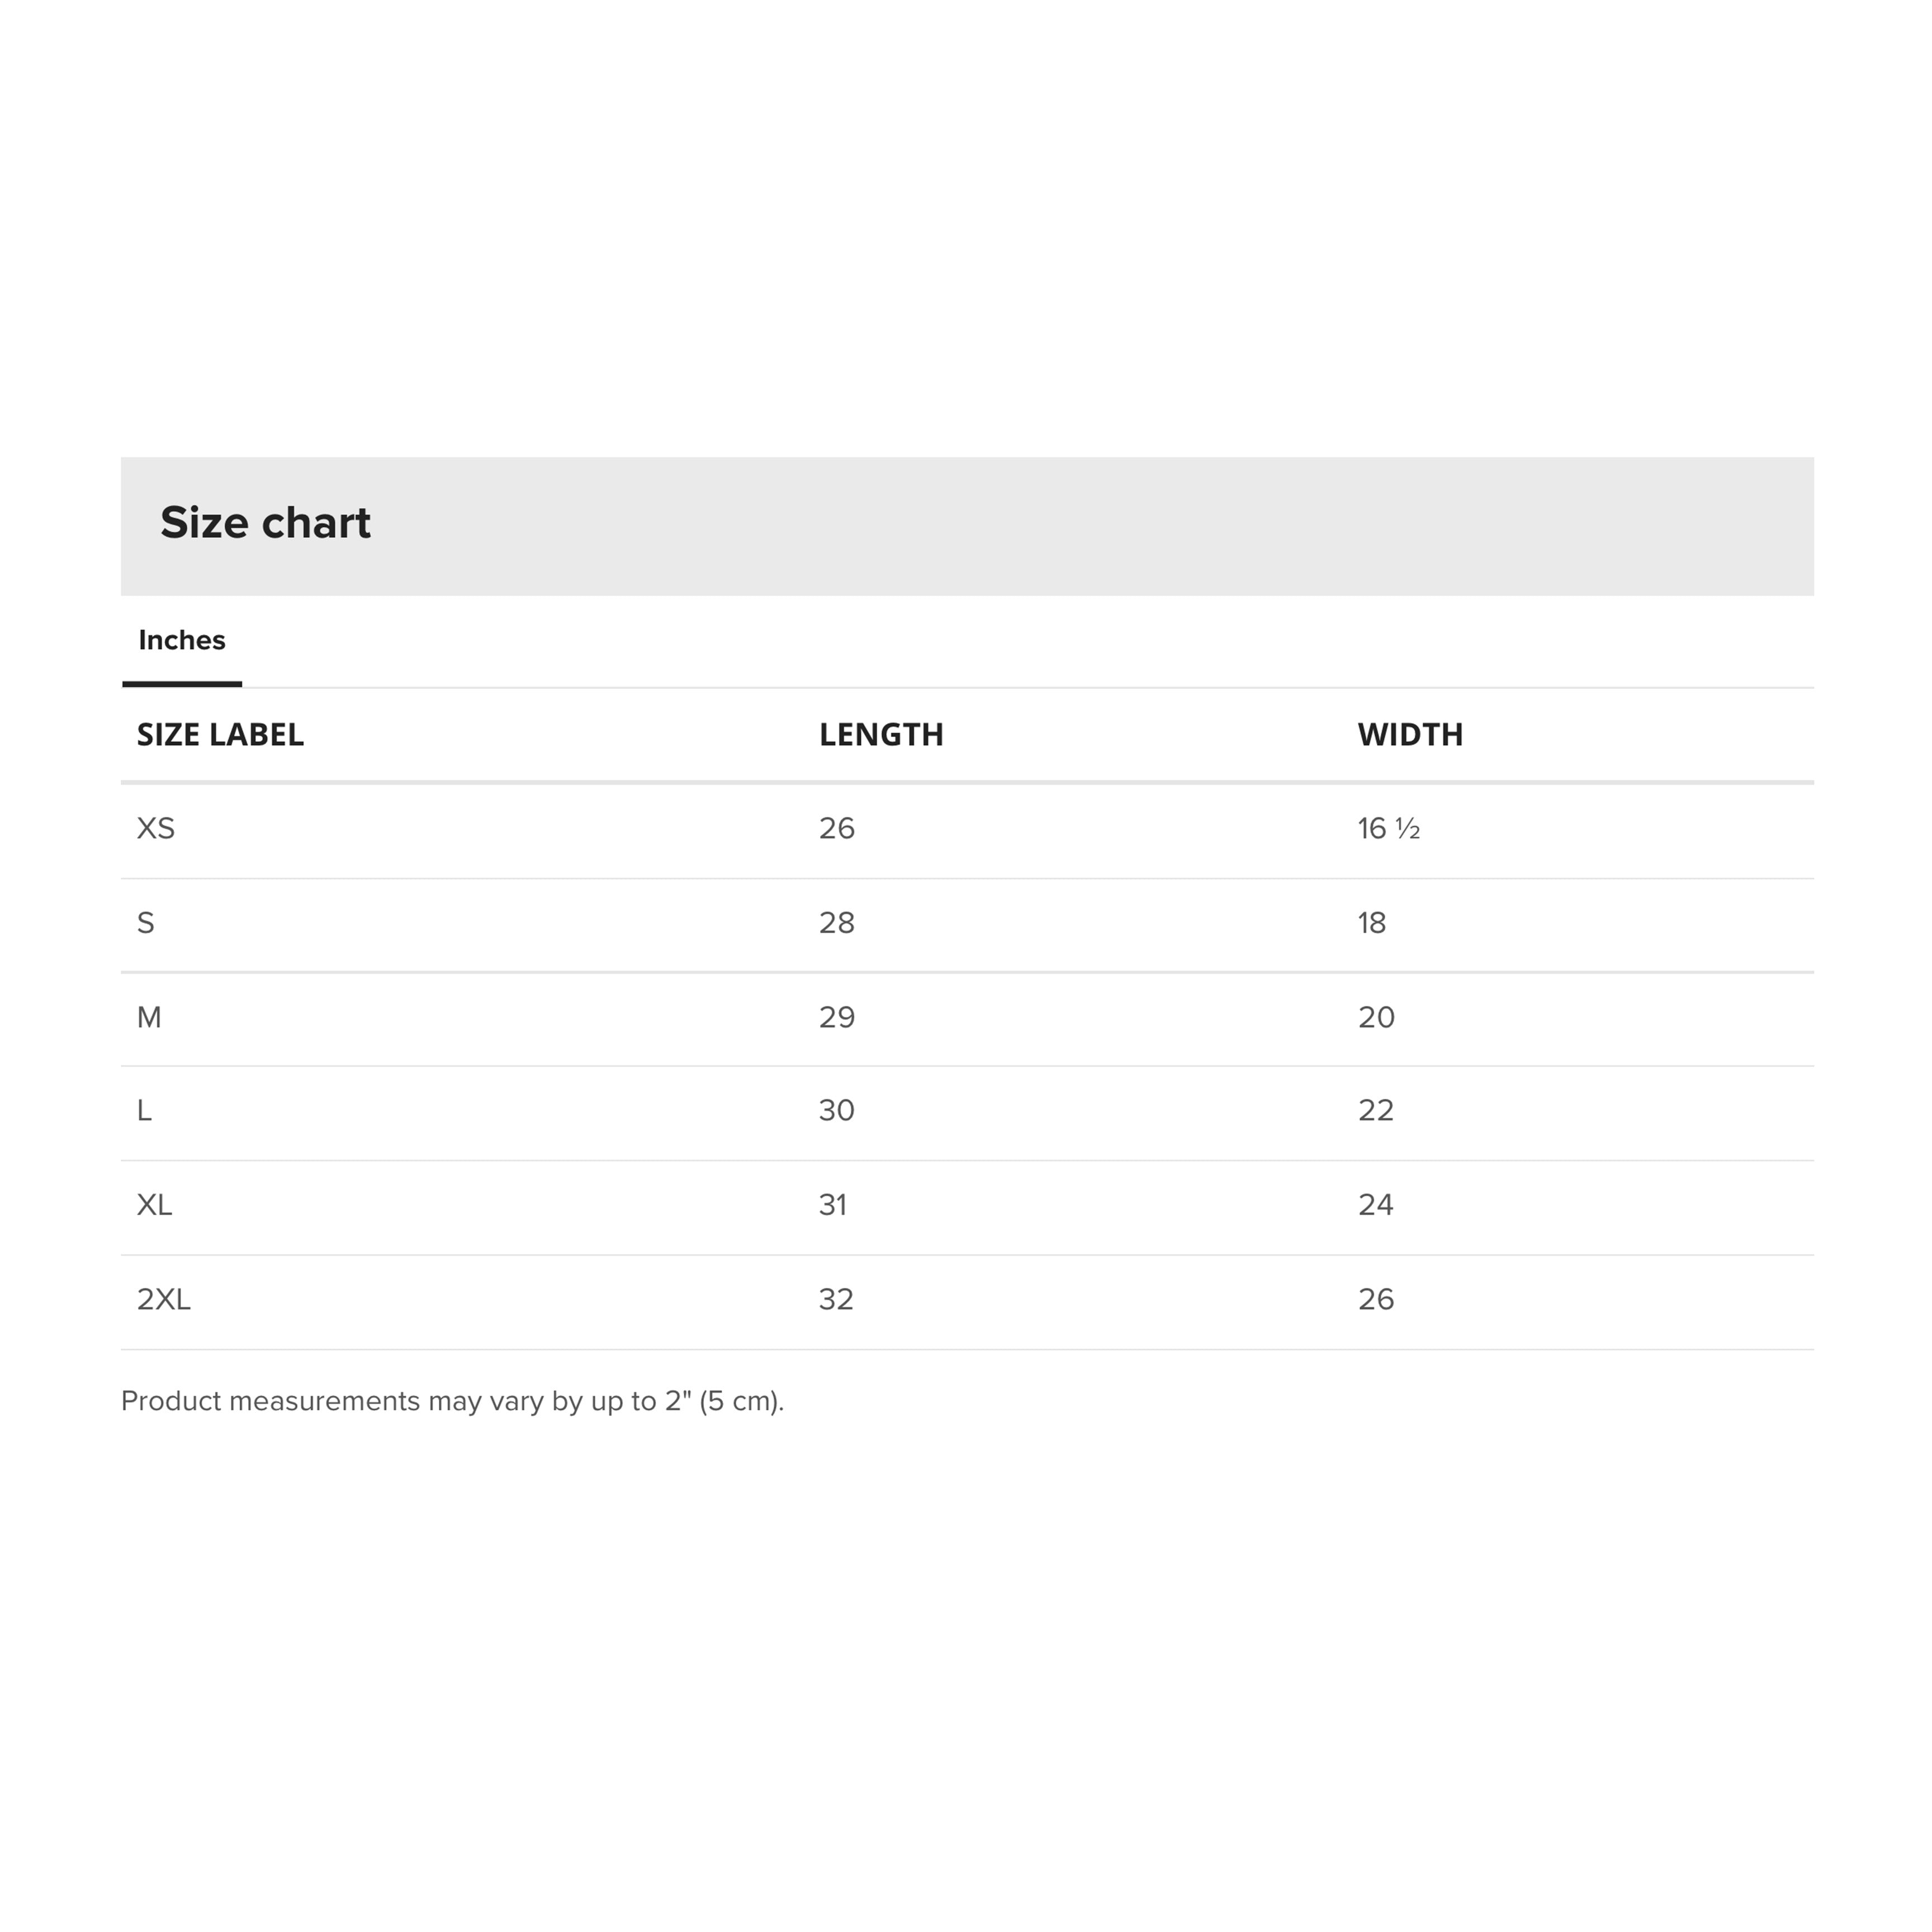This screenshot has height=1932, width=1932.
Task: Select the Inches tab
Action: pyautogui.click(x=182, y=640)
